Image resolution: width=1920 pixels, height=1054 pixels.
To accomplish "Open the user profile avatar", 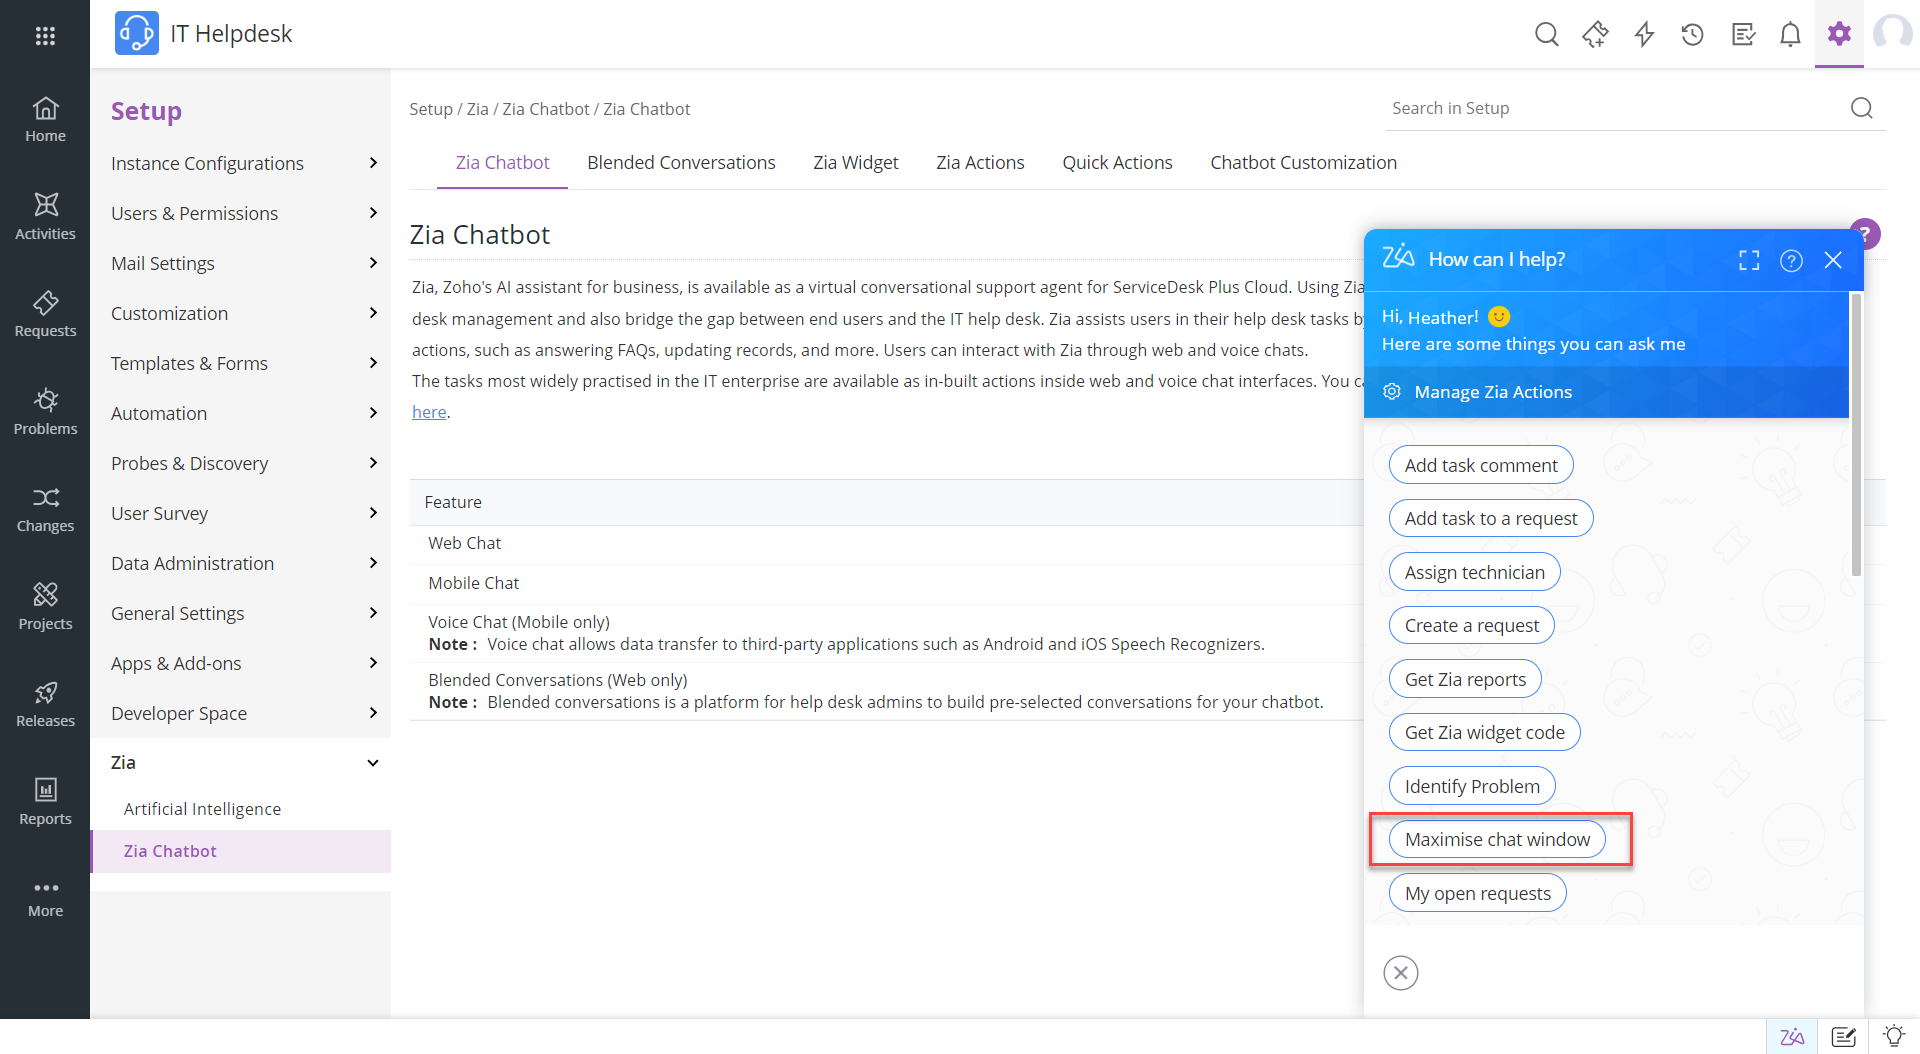I will [x=1893, y=33].
